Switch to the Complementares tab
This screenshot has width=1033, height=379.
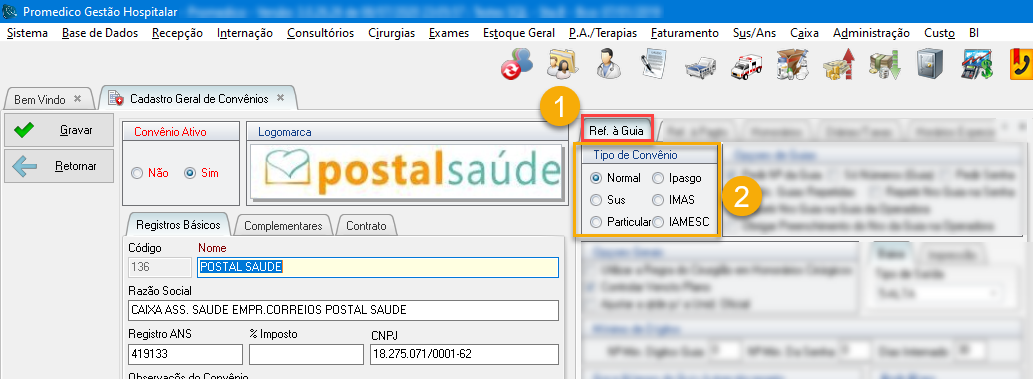283,225
